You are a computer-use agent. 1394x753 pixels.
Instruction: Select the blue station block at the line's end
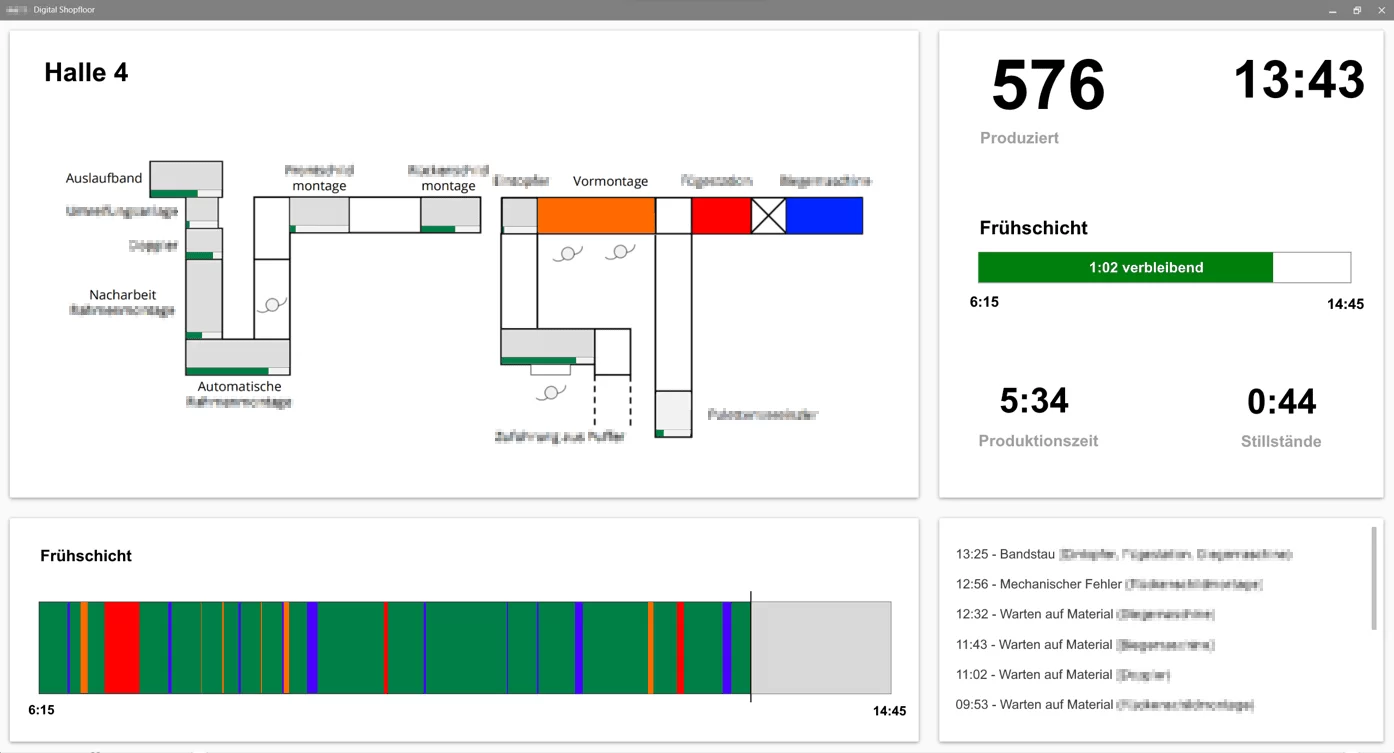pyautogui.click(x=824, y=216)
